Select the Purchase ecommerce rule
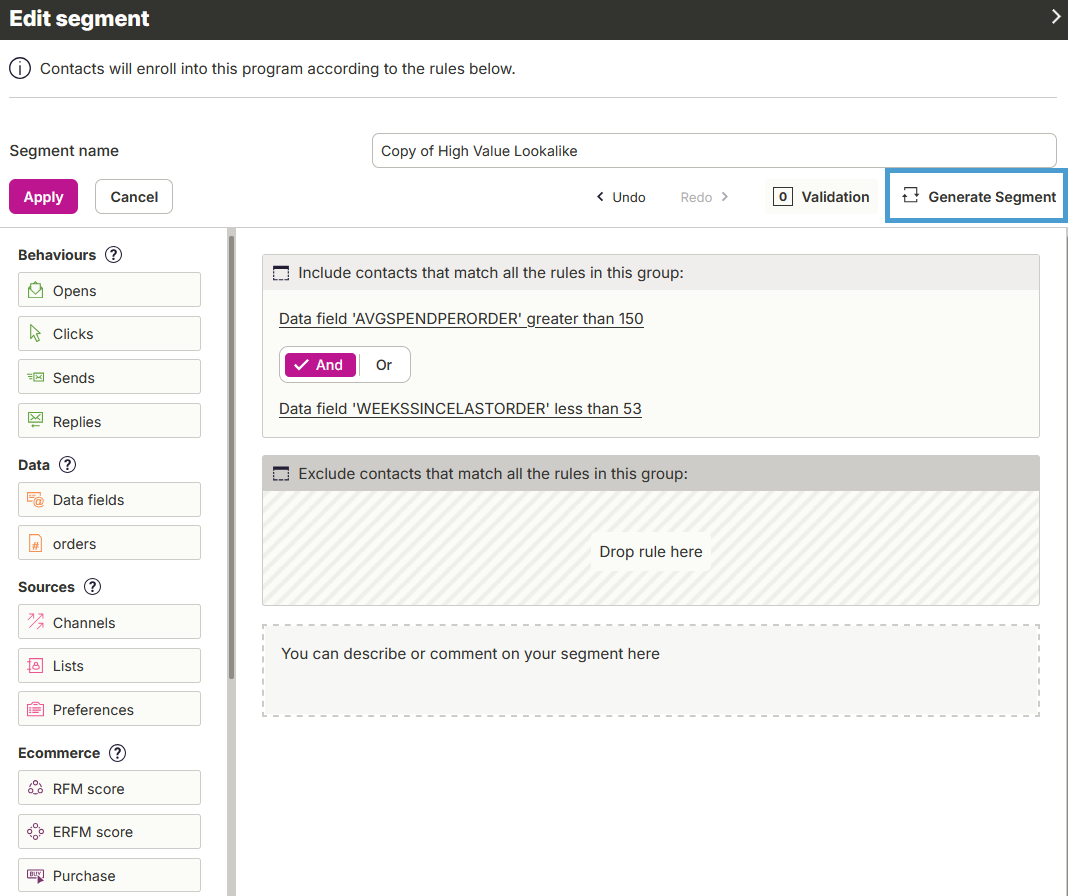 tap(109, 875)
